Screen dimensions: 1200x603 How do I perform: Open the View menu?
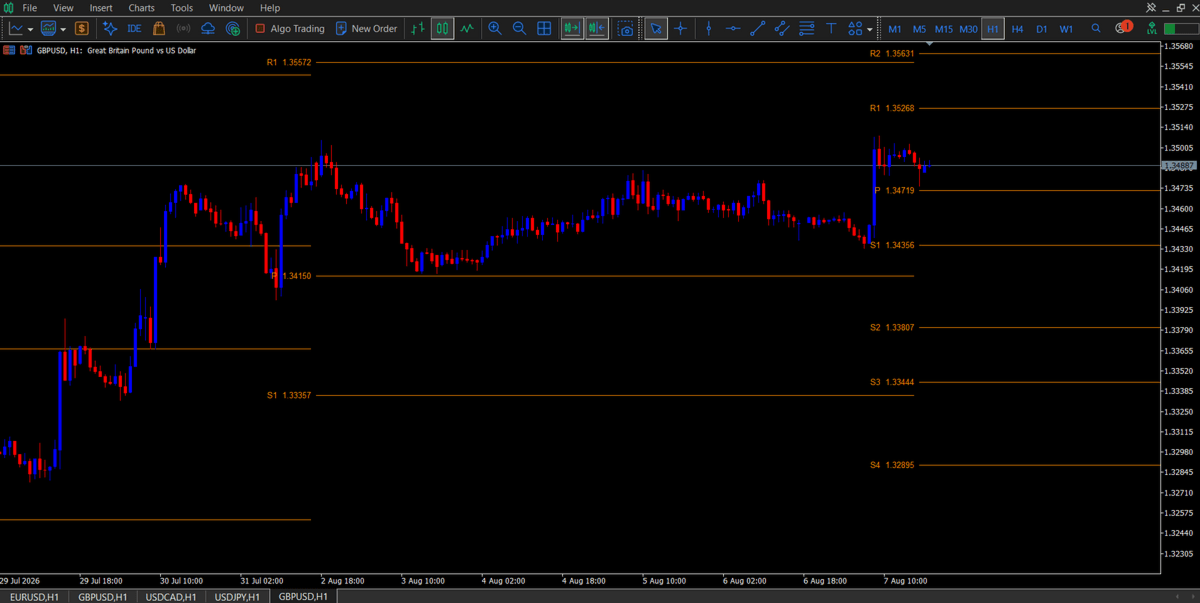[63, 7]
